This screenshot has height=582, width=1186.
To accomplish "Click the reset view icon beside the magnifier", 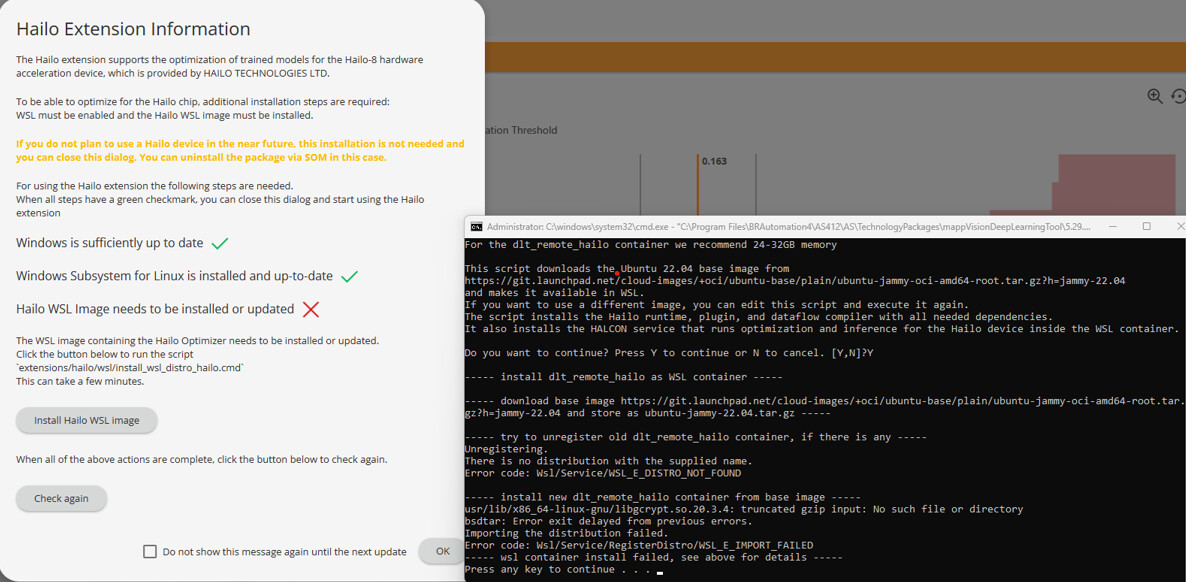I will pyautogui.click(x=1178, y=96).
